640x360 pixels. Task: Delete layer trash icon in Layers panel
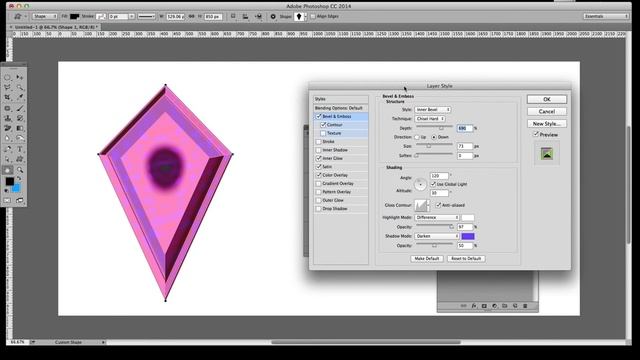(525, 306)
